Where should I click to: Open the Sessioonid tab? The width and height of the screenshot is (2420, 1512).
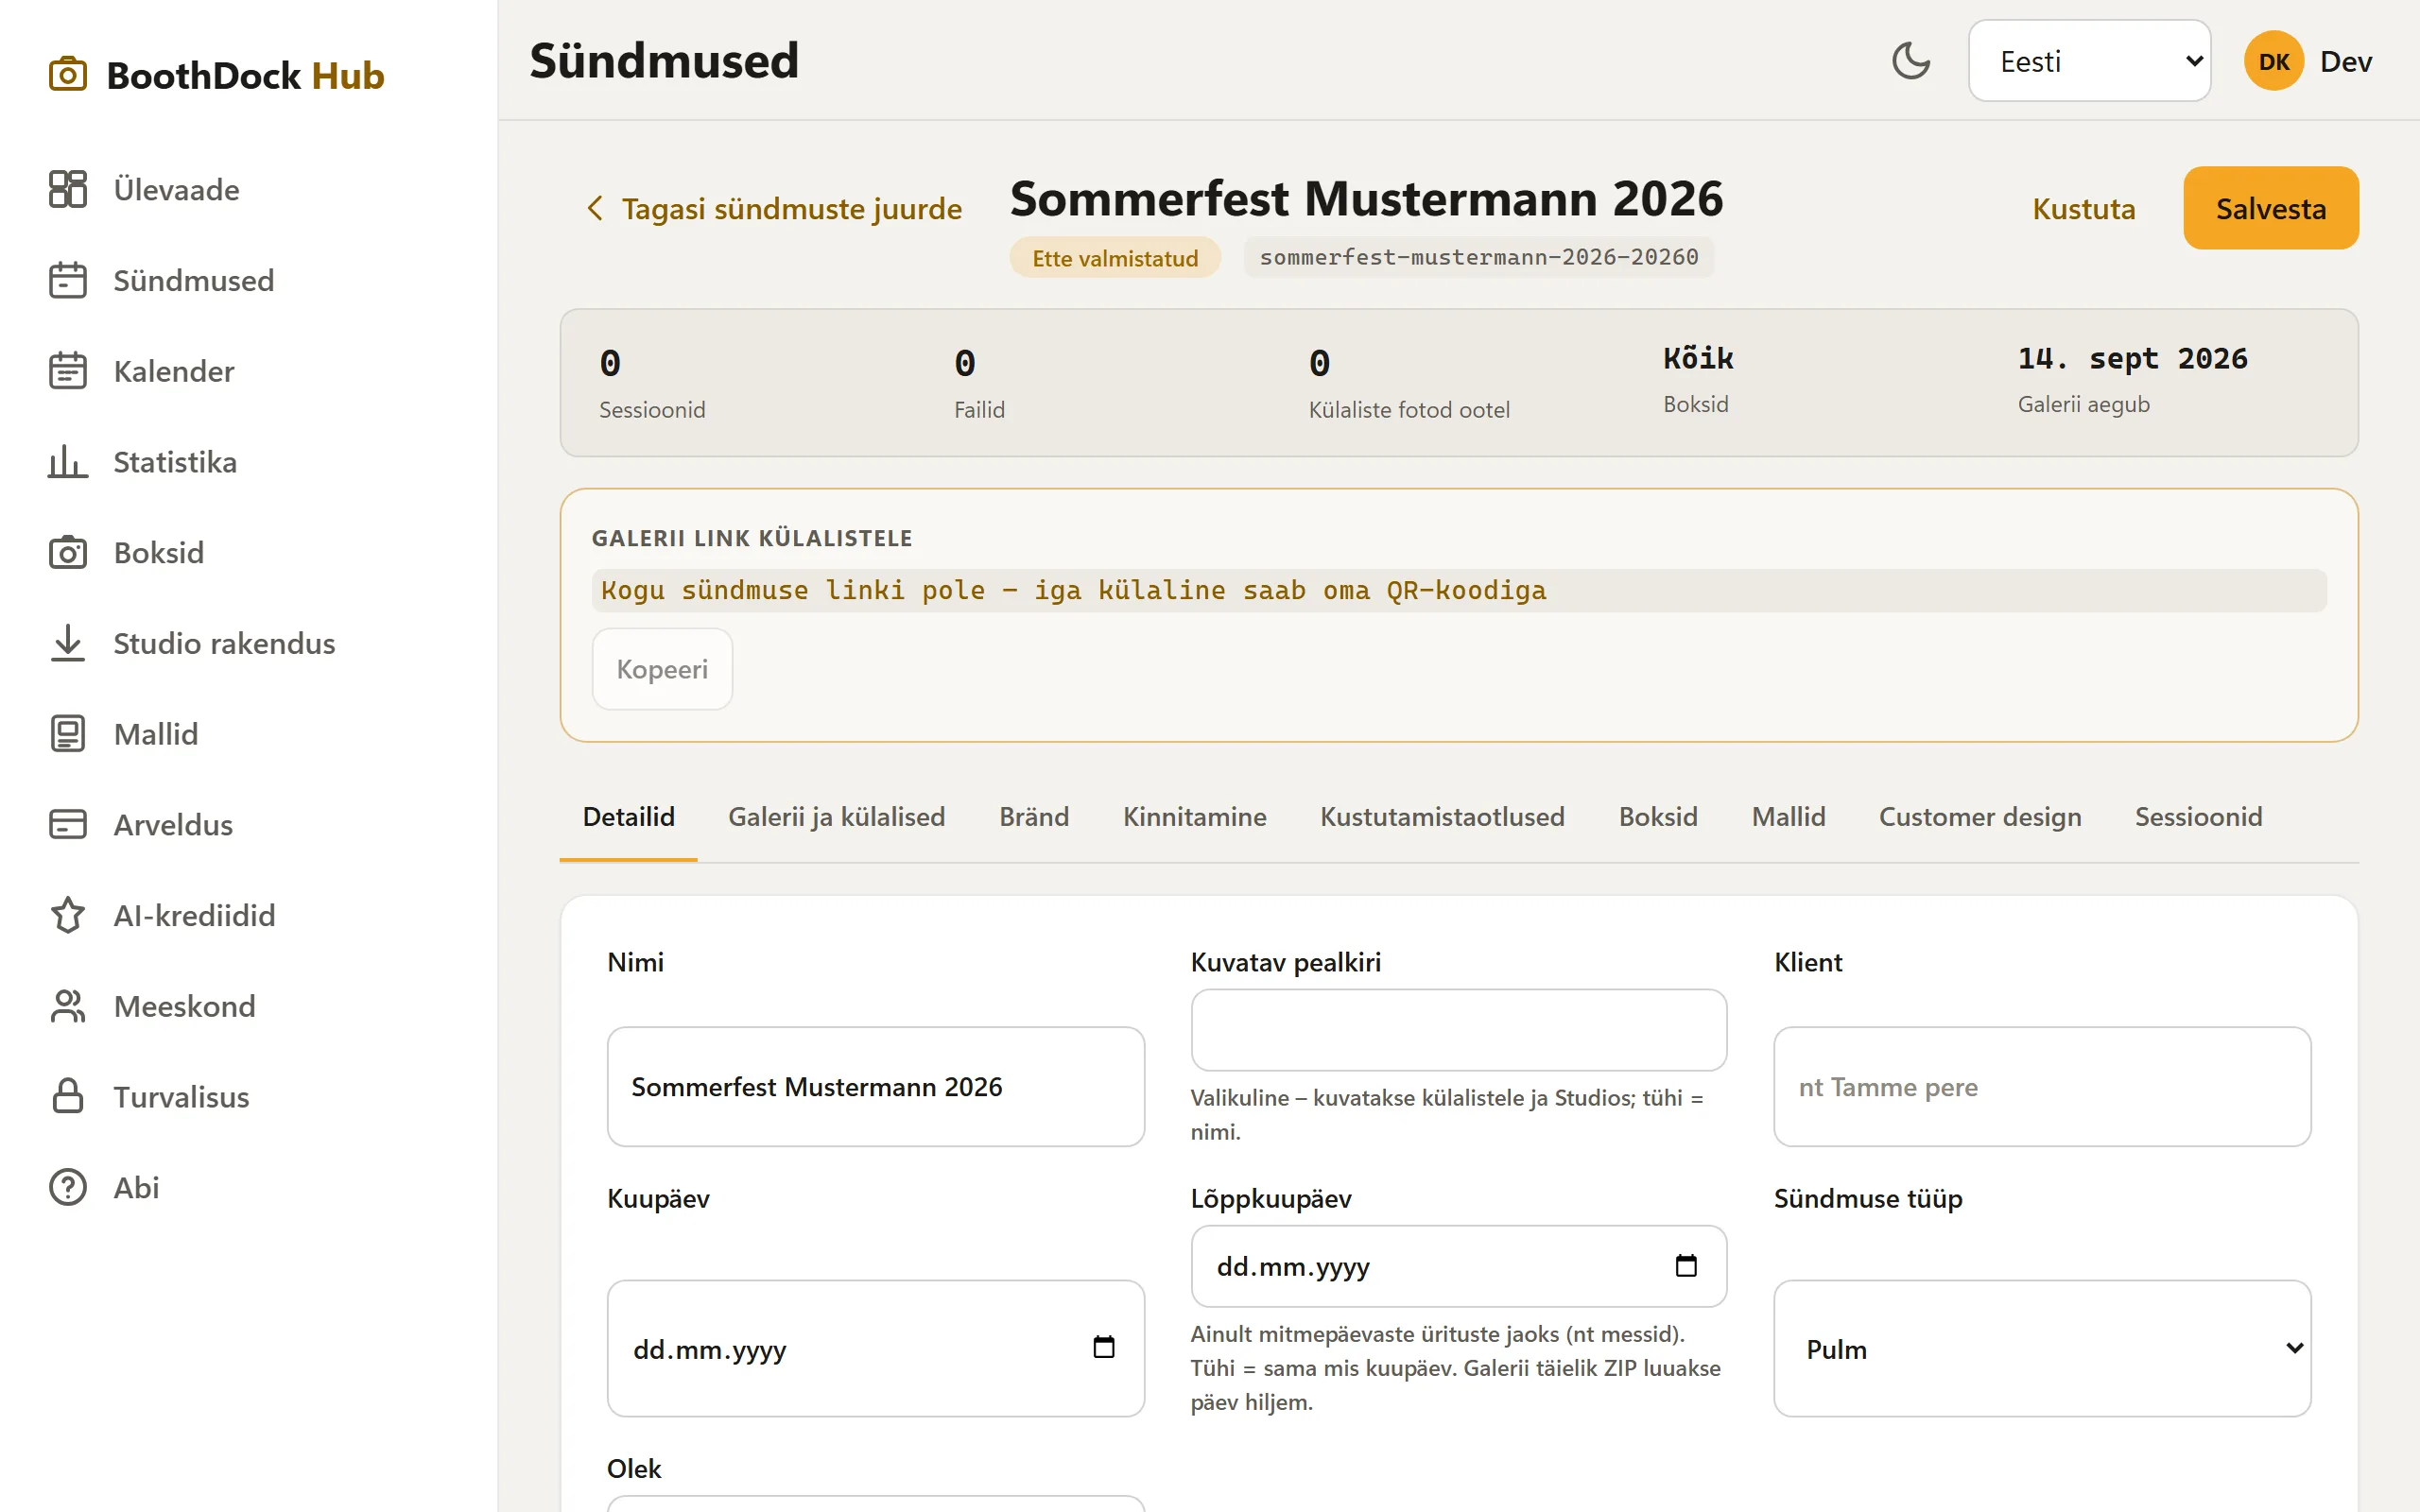pyautogui.click(x=2198, y=817)
